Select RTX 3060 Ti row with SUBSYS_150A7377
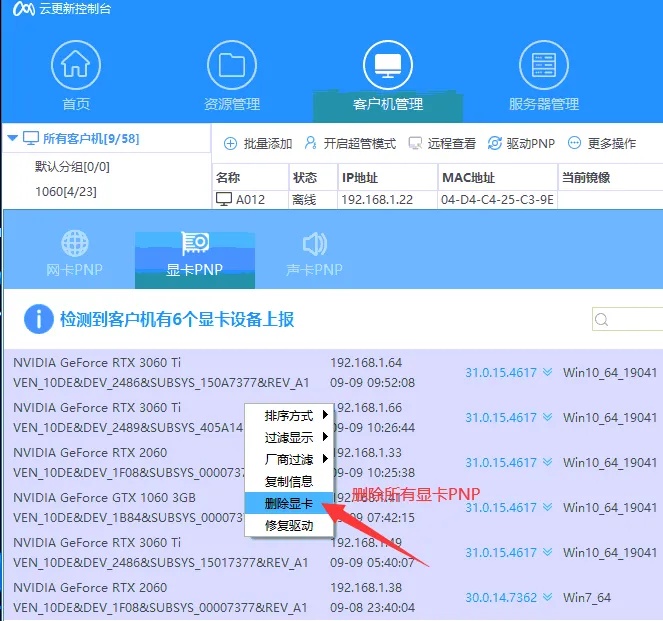 (x=334, y=372)
